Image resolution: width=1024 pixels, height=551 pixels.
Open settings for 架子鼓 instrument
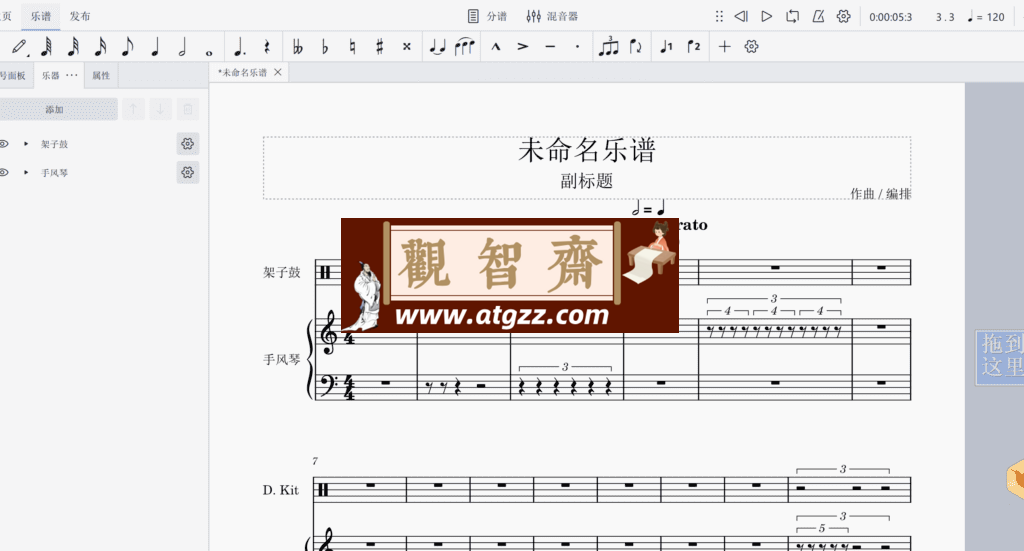click(x=187, y=144)
